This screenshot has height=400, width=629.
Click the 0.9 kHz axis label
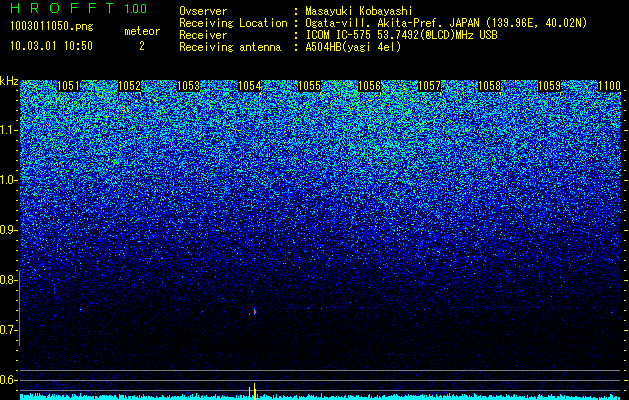(9, 230)
